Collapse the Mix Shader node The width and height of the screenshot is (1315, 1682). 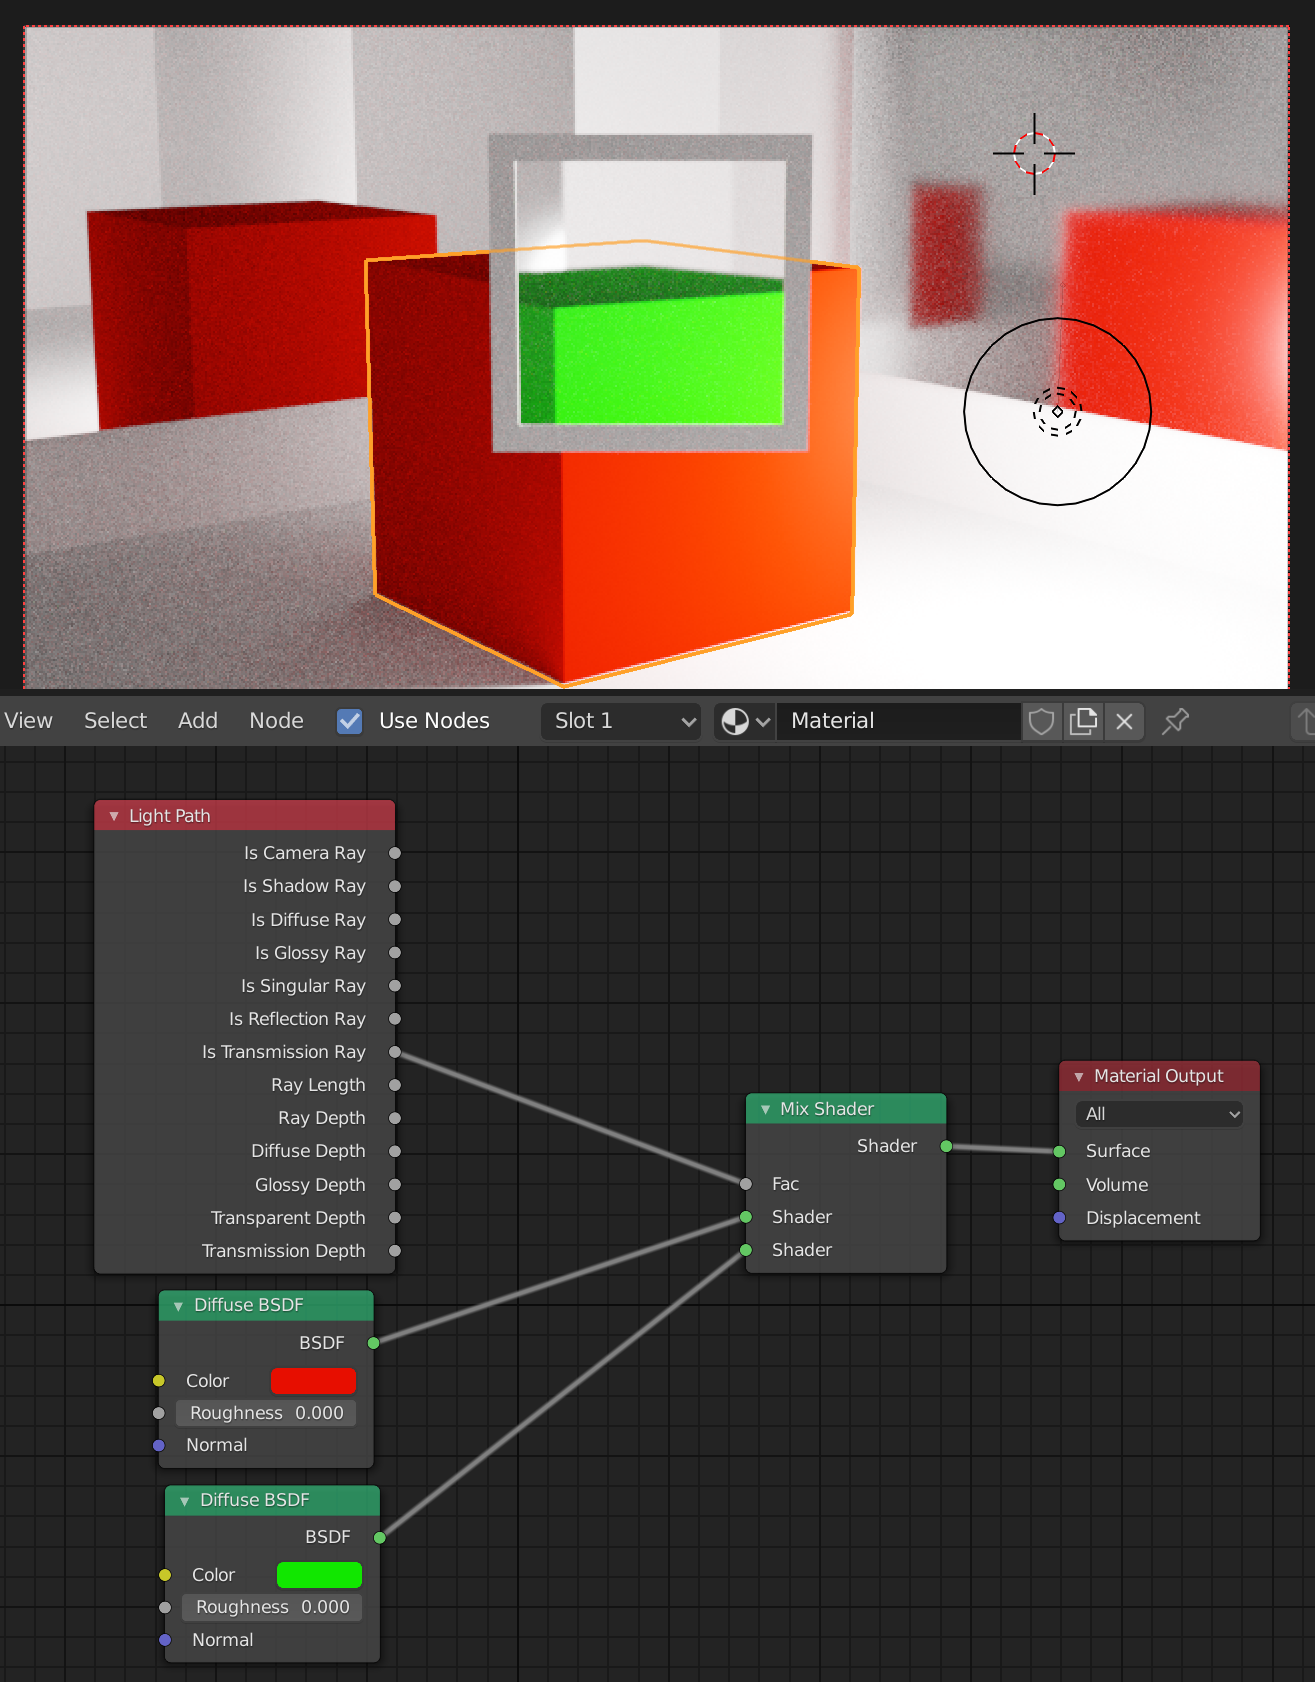765,1109
